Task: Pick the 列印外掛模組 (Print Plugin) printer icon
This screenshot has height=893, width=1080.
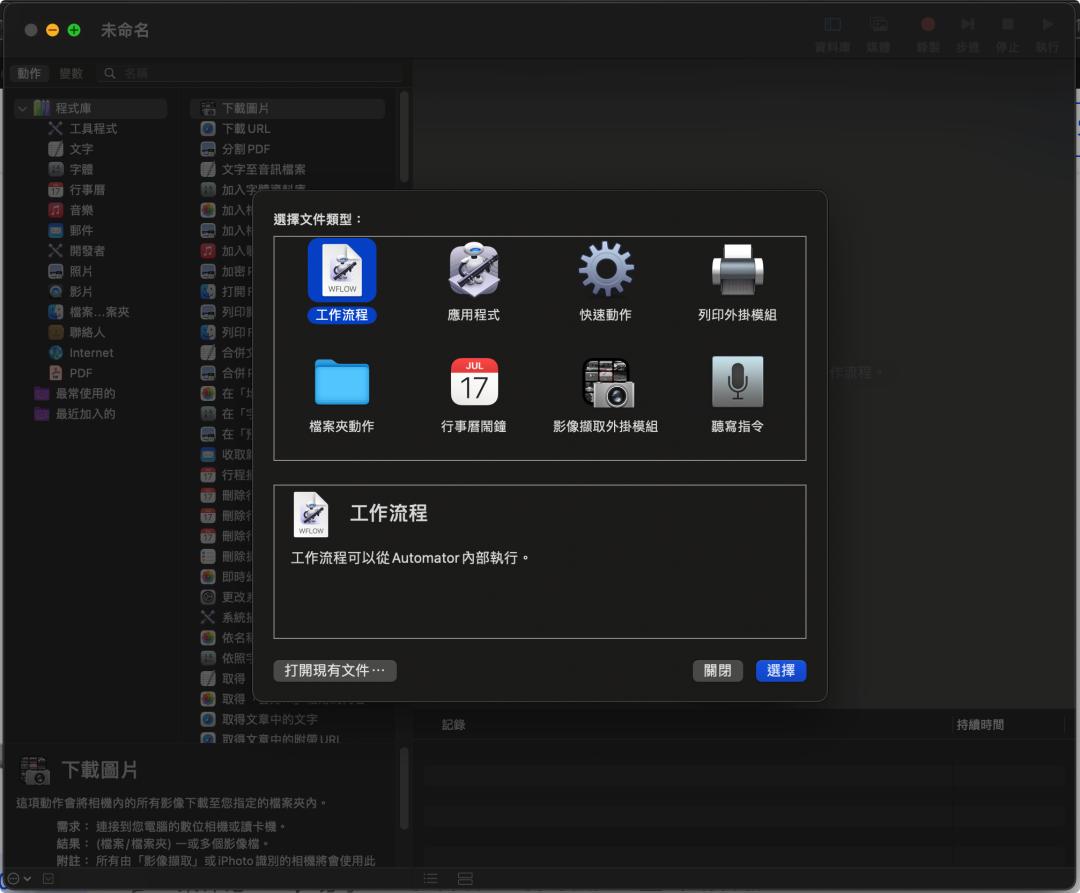Action: click(x=738, y=268)
